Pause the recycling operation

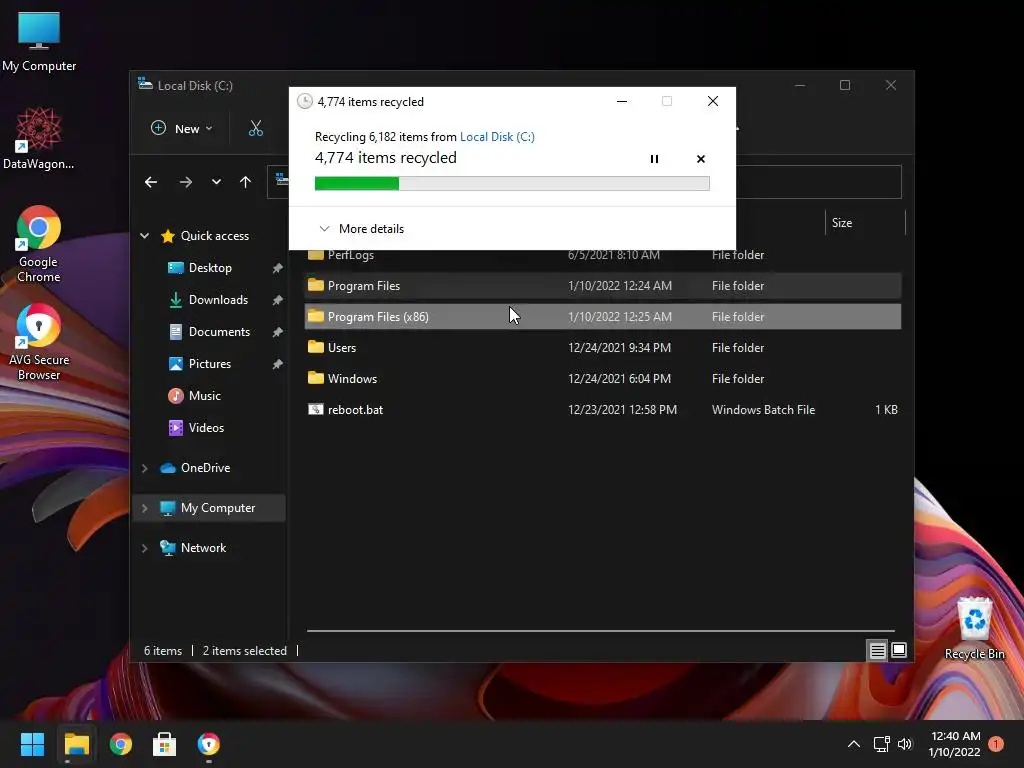(x=654, y=159)
